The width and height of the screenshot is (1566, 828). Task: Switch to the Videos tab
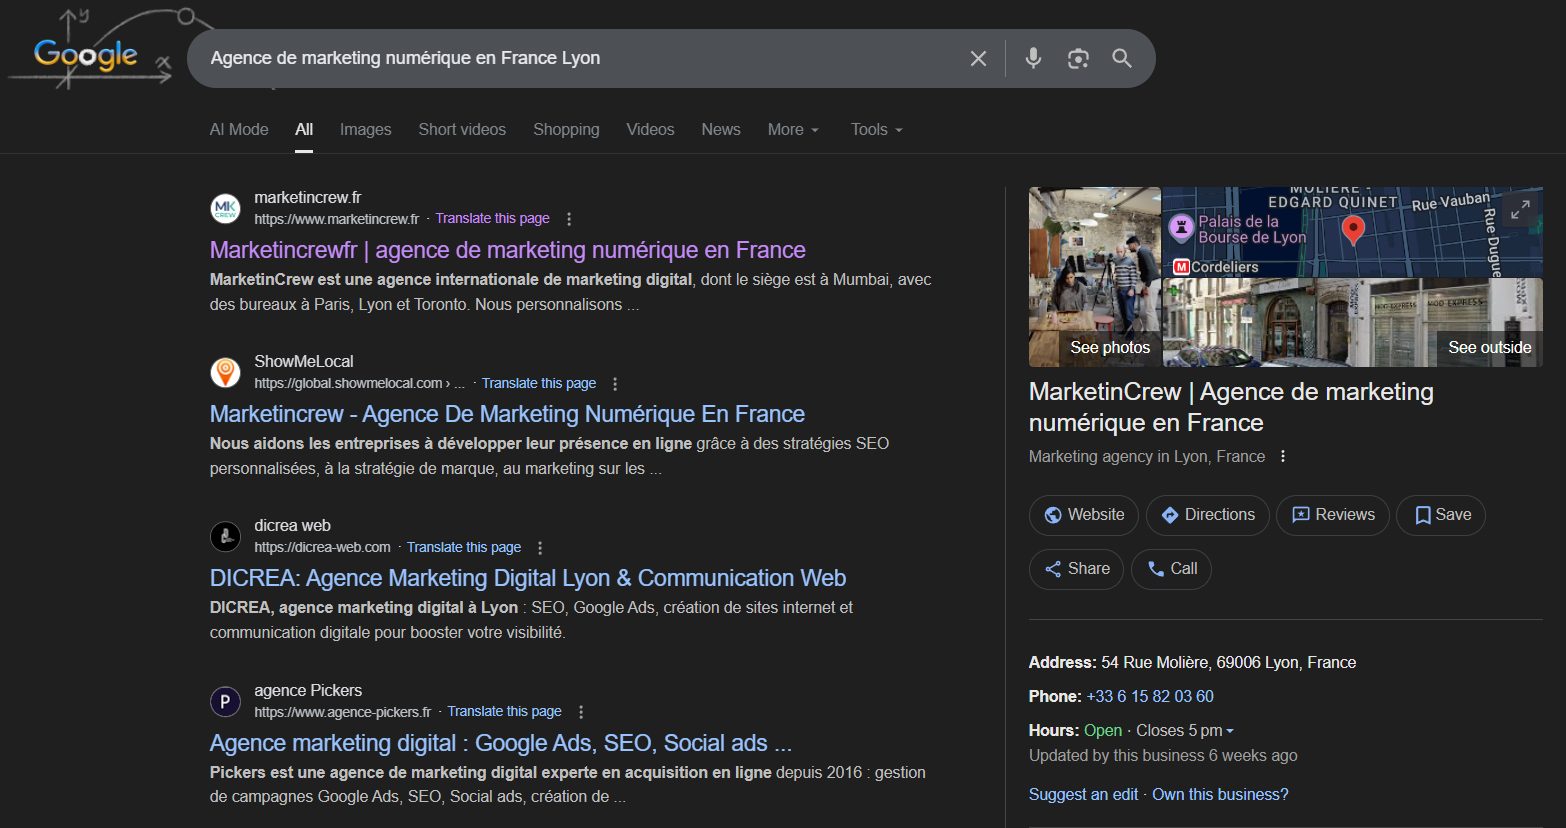pos(650,130)
